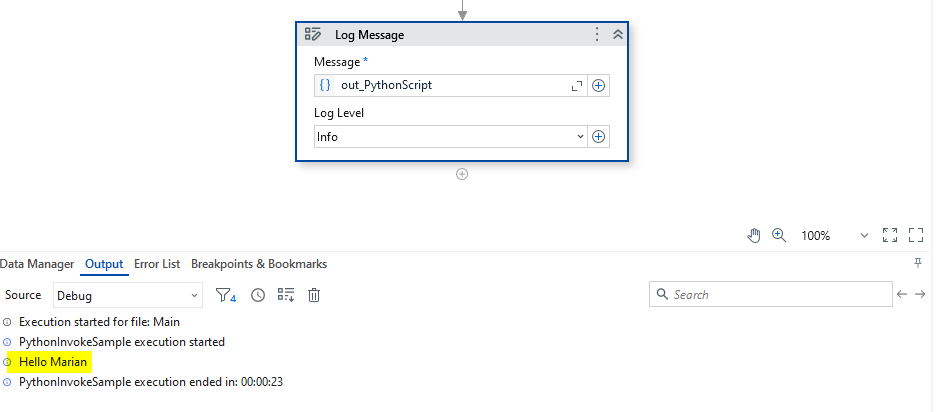Open the Breakpoints & Bookmarks tab
This screenshot has height=412, width=945.
(x=259, y=264)
